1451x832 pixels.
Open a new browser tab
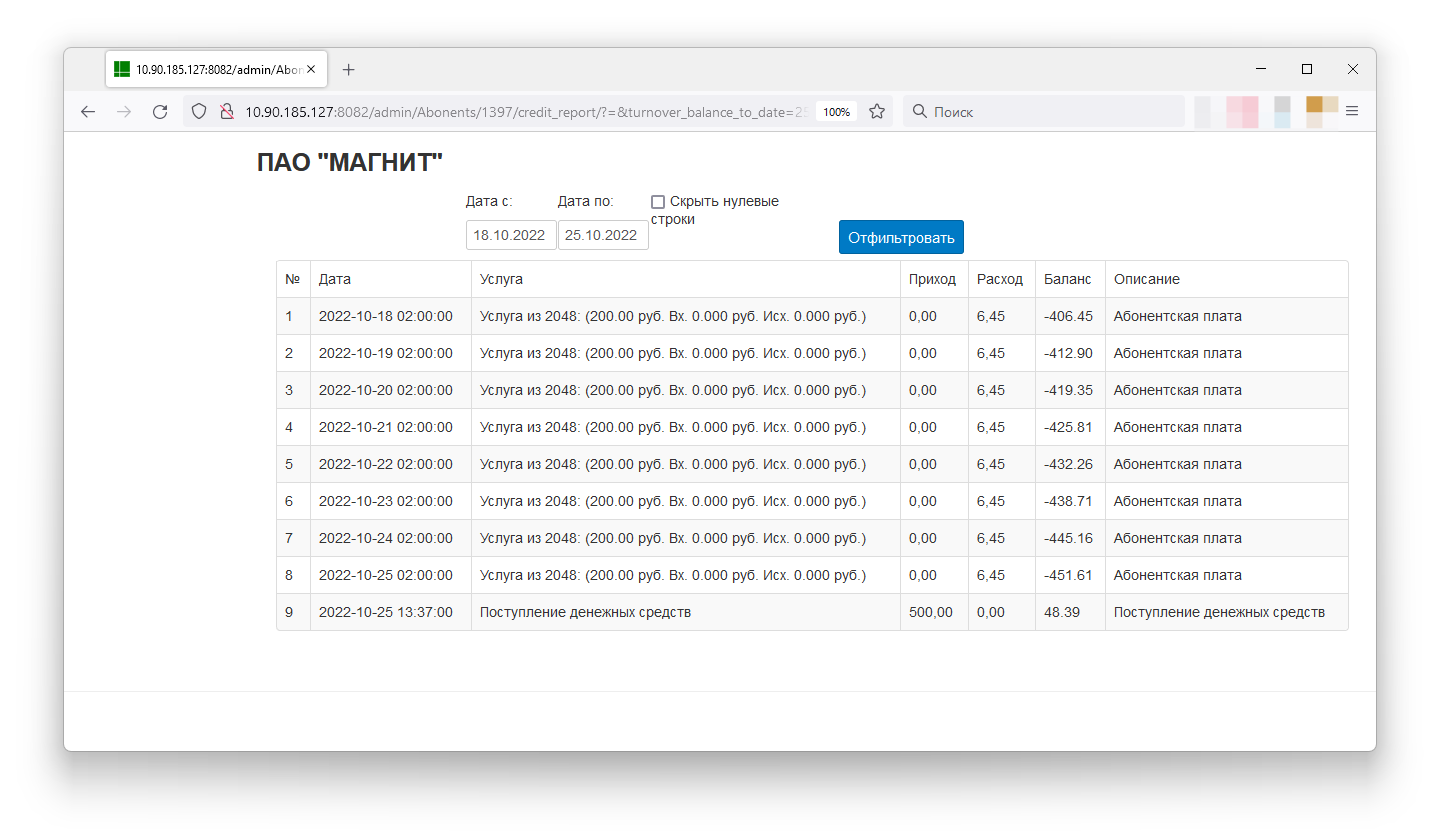[x=348, y=69]
